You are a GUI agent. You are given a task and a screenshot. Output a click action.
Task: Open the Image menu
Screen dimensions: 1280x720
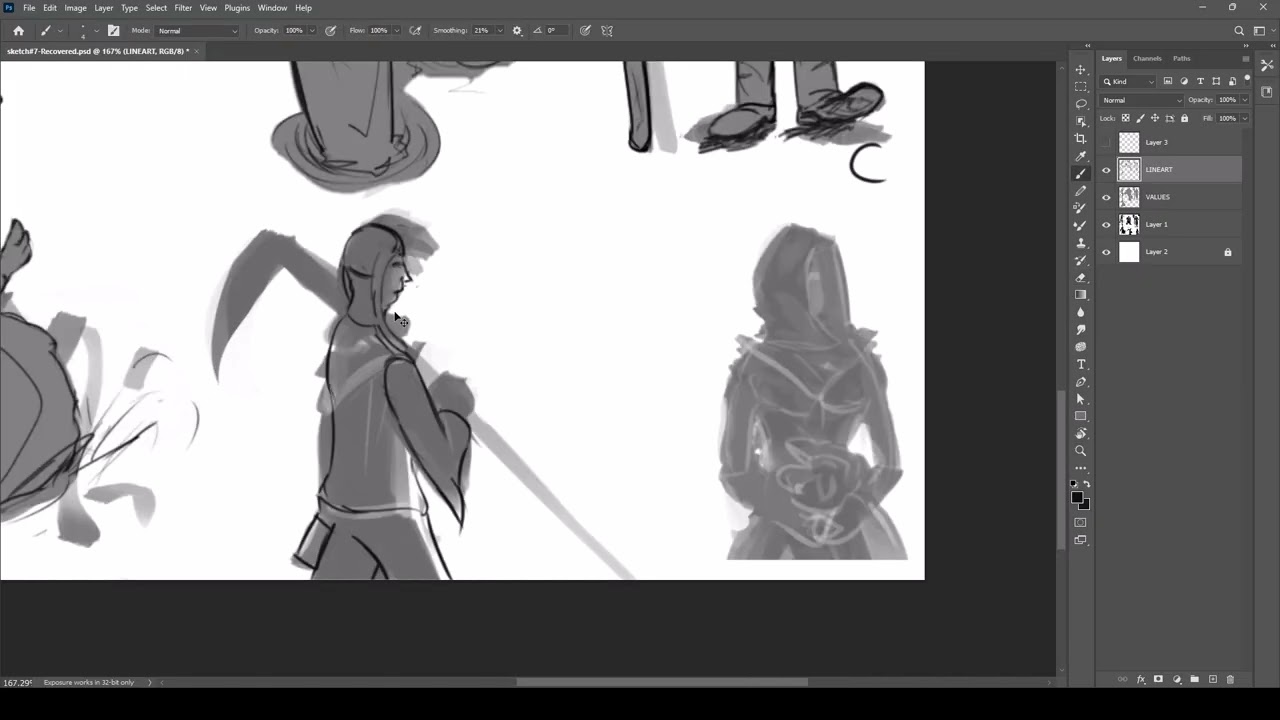(75, 8)
